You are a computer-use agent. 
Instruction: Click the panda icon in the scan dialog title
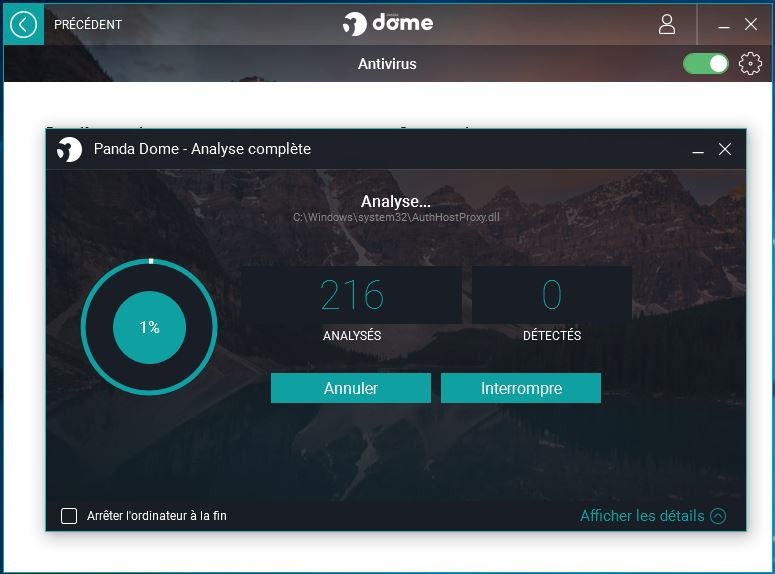coord(69,149)
